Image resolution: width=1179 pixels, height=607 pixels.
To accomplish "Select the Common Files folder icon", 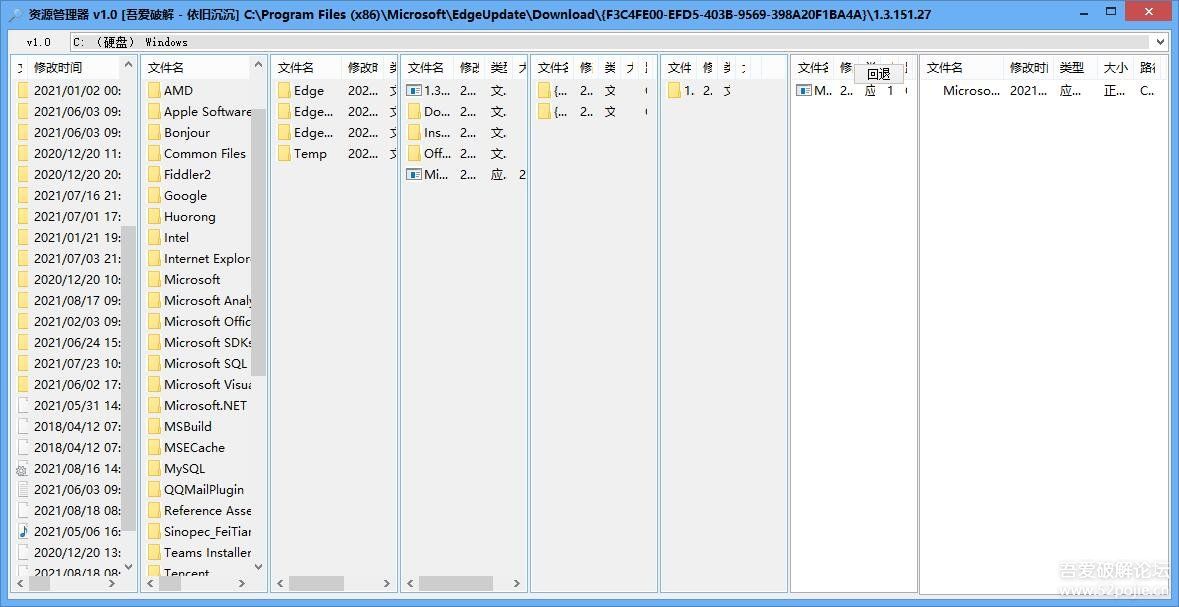I will [x=154, y=153].
